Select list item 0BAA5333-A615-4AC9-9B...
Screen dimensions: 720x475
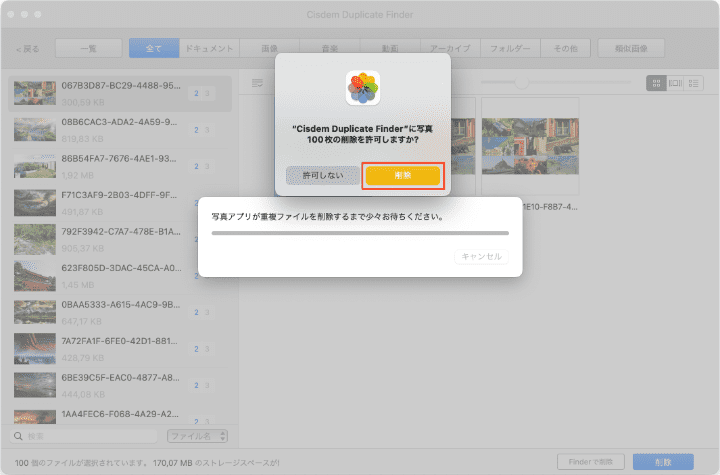click(x=120, y=312)
